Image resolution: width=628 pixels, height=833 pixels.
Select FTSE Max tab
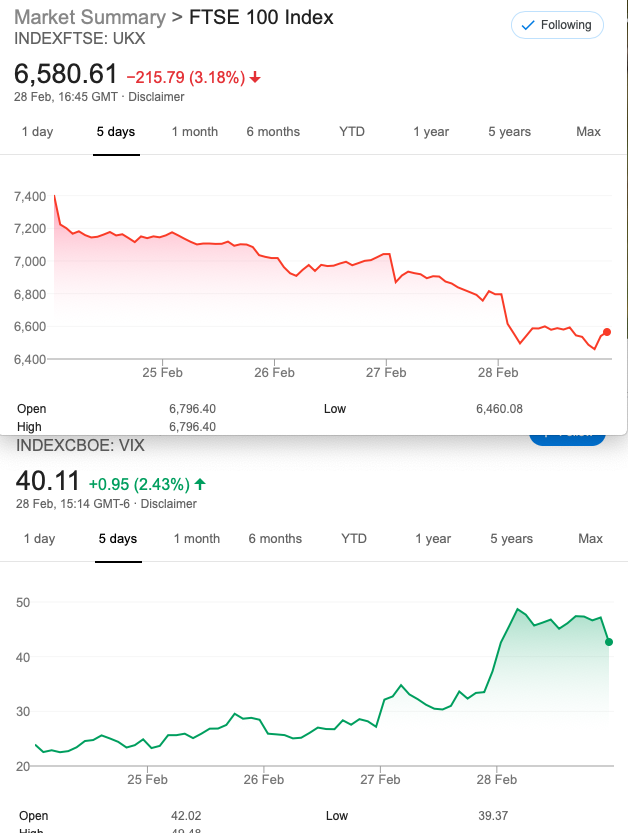(588, 132)
